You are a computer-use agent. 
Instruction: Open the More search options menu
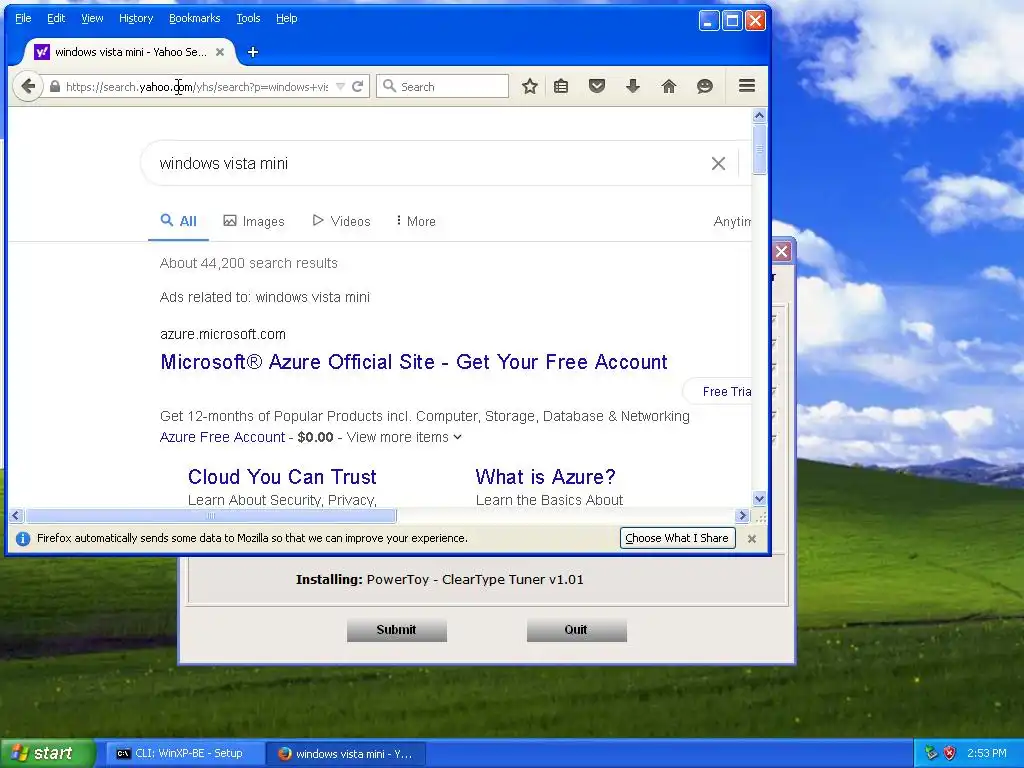click(415, 221)
